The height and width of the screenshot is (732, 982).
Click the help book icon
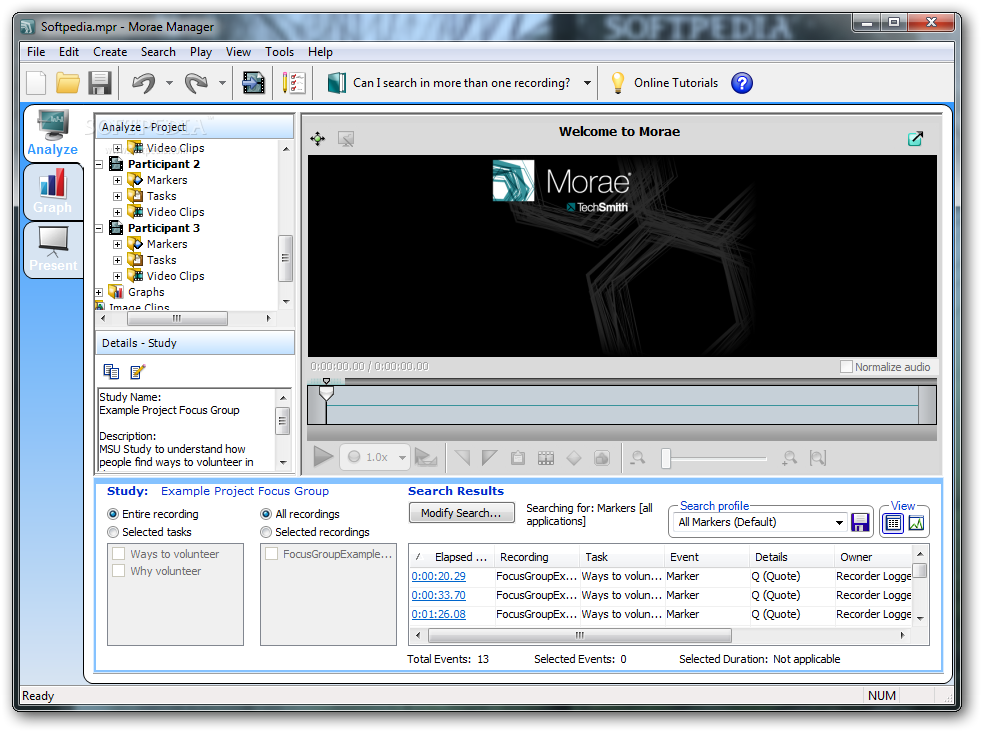337,83
